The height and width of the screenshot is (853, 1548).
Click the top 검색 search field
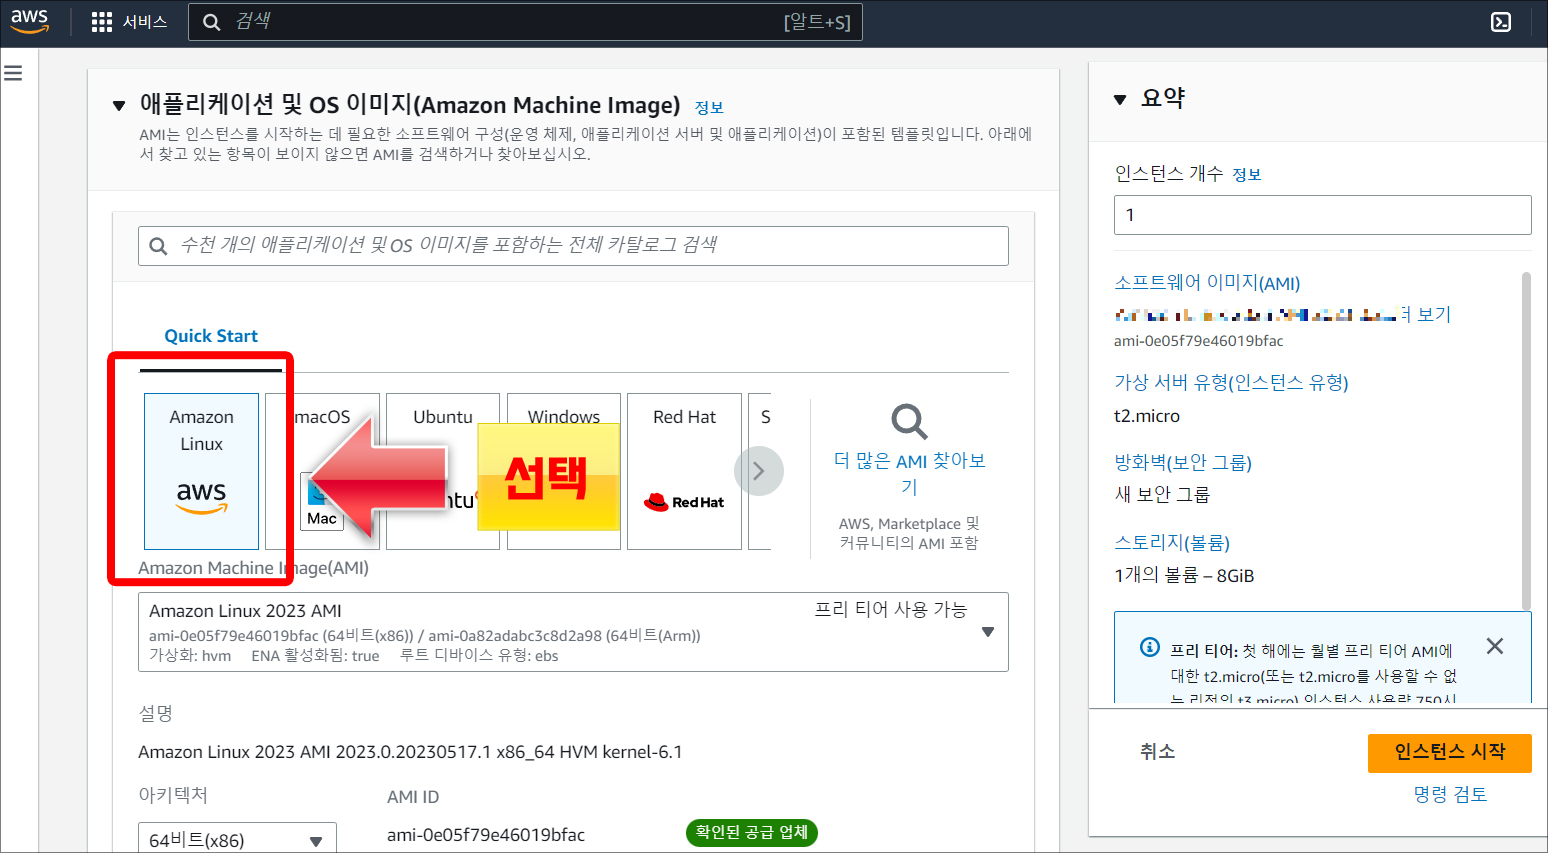(525, 22)
